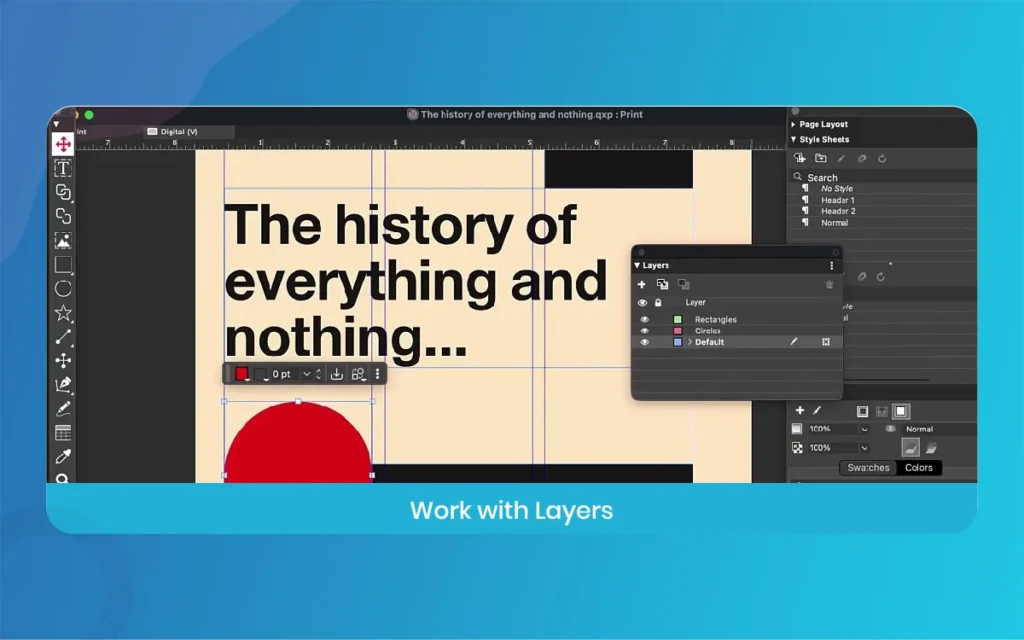1024x640 pixels.
Task: Select the Text Unlinking tool
Action: (63, 216)
